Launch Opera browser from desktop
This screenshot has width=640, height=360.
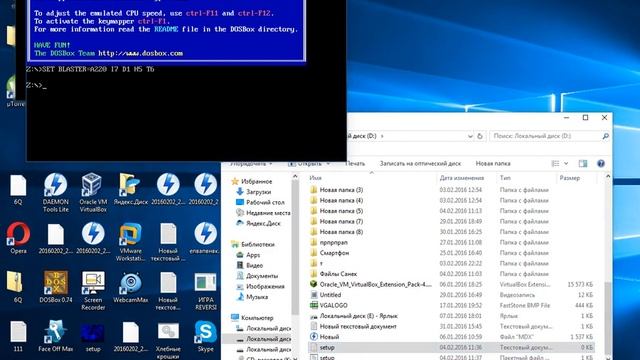point(18,238)
